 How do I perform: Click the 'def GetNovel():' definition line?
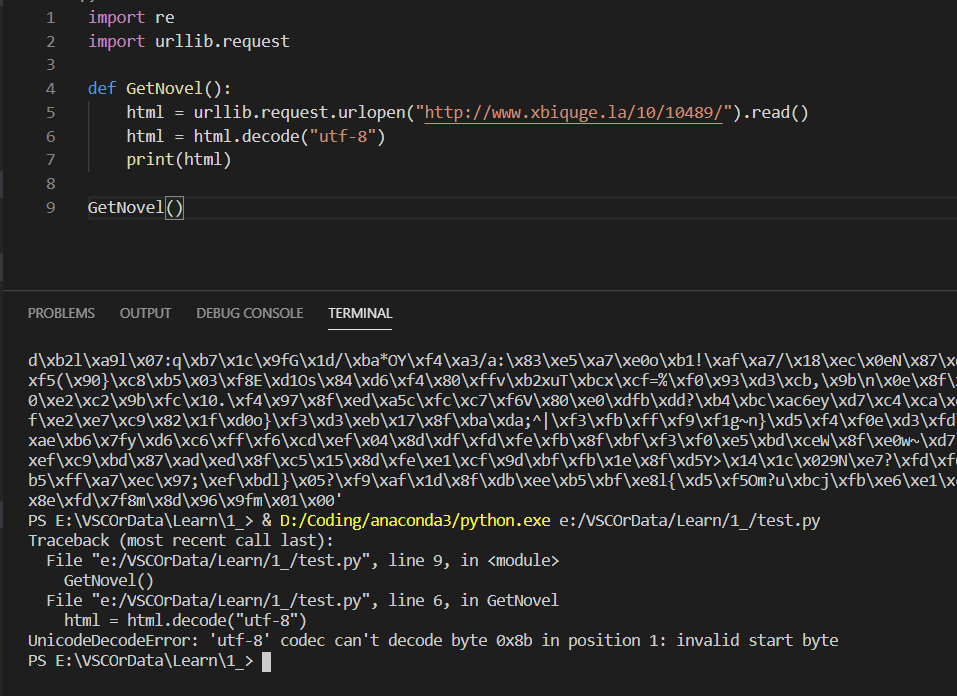pos(159,89)
